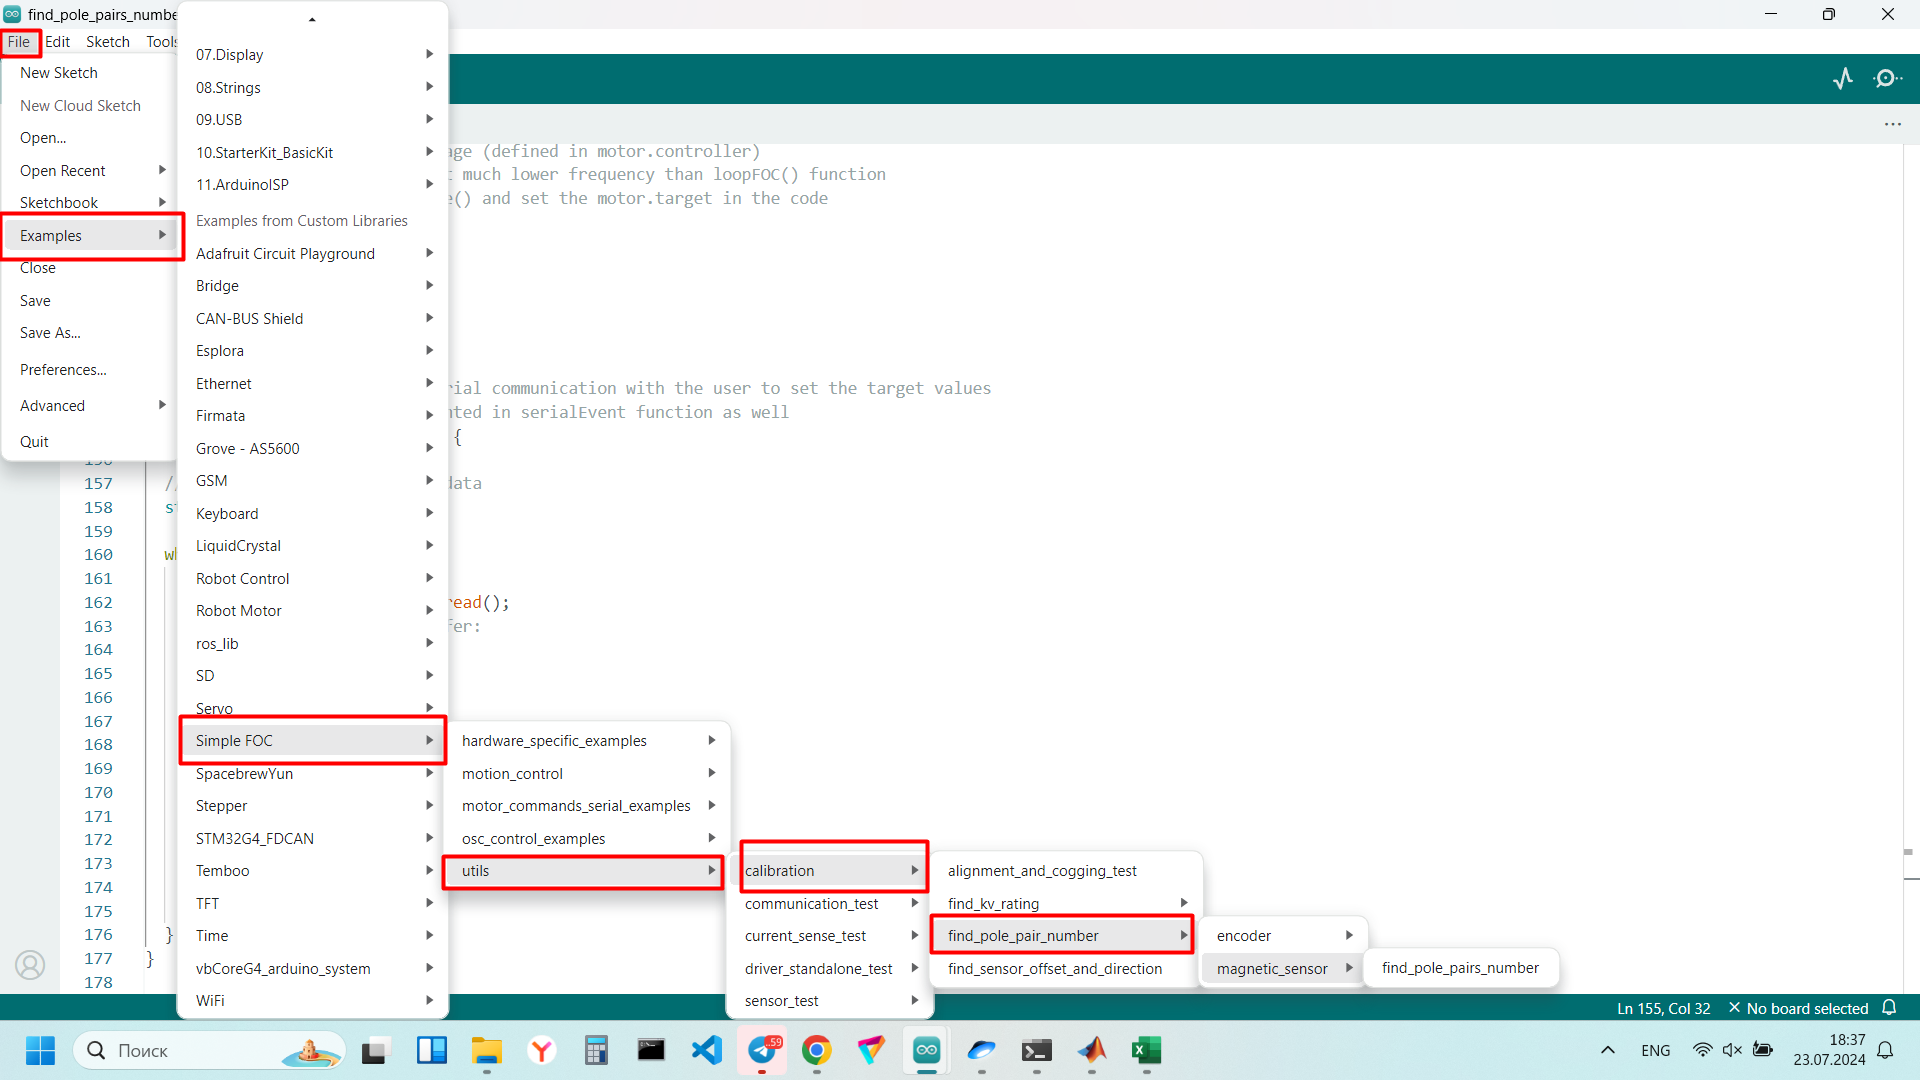Screen dimensions: 1920x1080
Task: Click the three-dots editor options icon
Action: [1892, 124]
